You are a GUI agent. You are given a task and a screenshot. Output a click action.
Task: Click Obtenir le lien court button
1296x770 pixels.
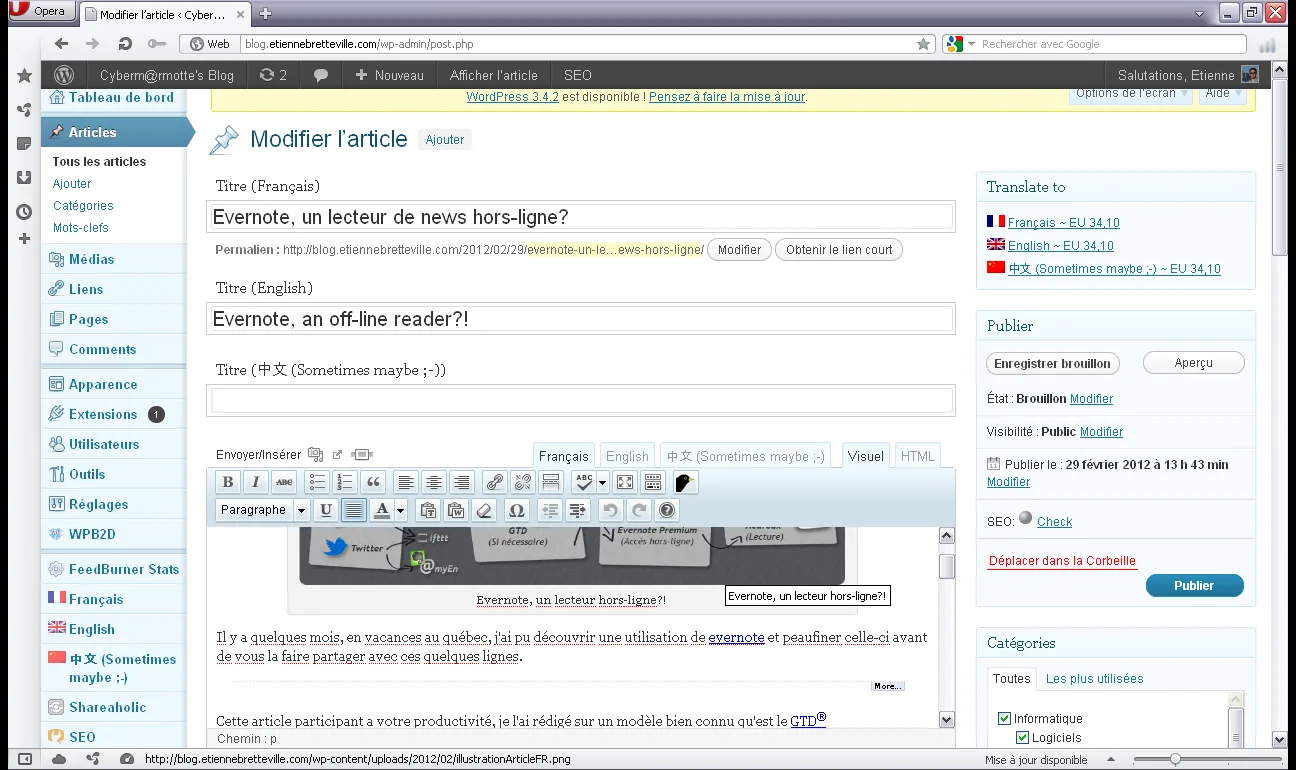[x=839, y=250]
